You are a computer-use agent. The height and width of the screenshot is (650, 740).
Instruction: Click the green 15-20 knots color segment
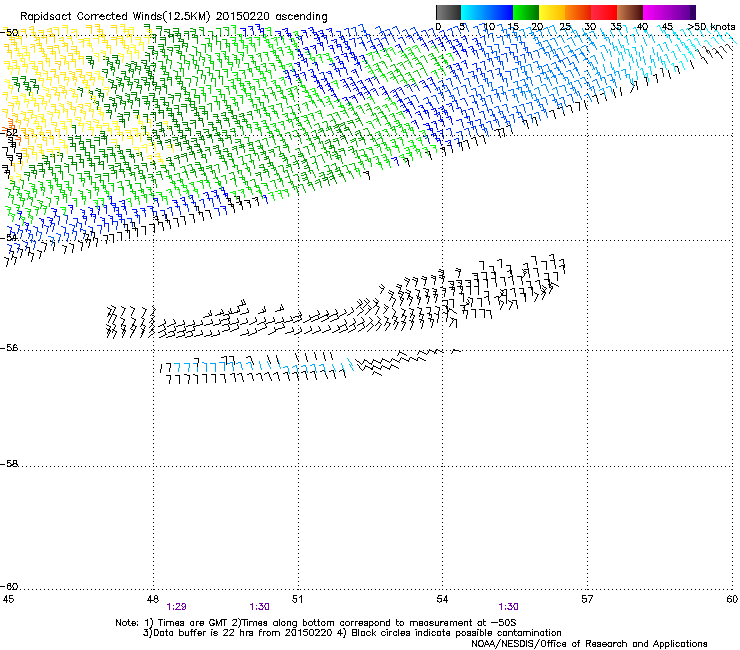click(526, 12)
